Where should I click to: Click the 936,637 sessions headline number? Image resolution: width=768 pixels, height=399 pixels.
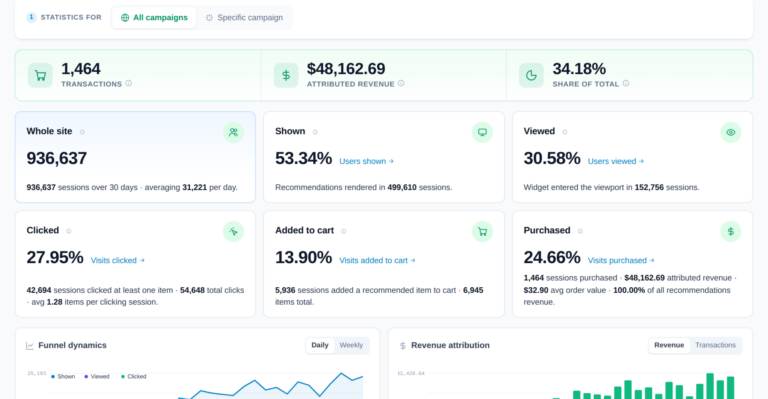pos(56,158)
